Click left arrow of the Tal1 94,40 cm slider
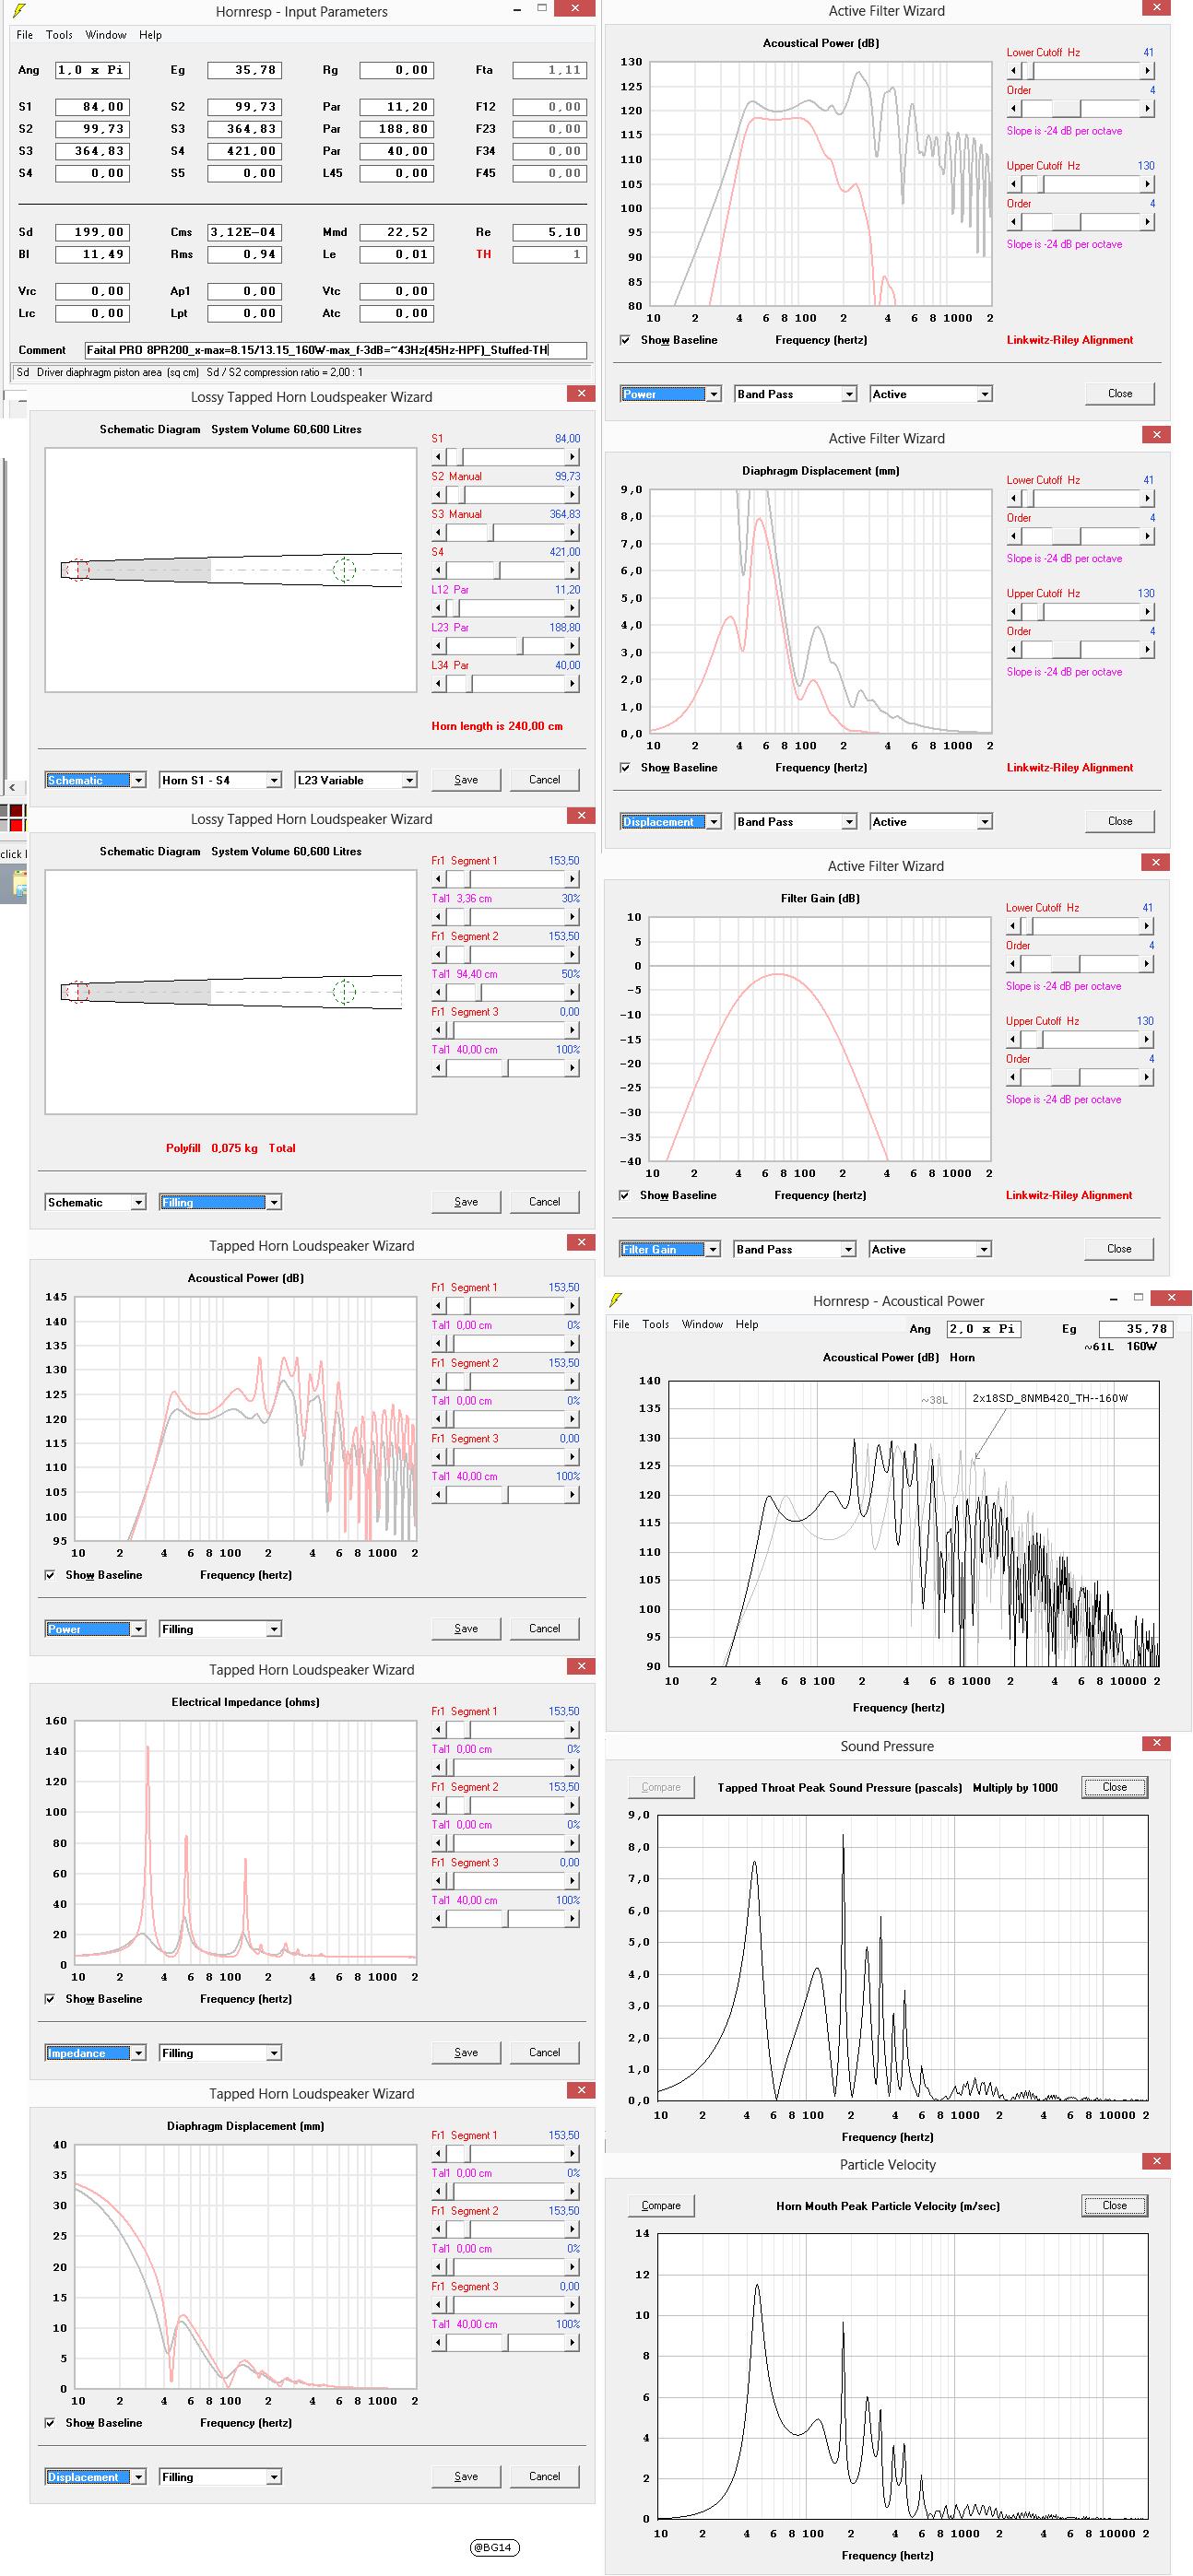This screenshot has width=1193, height=2576. point(438,992)
